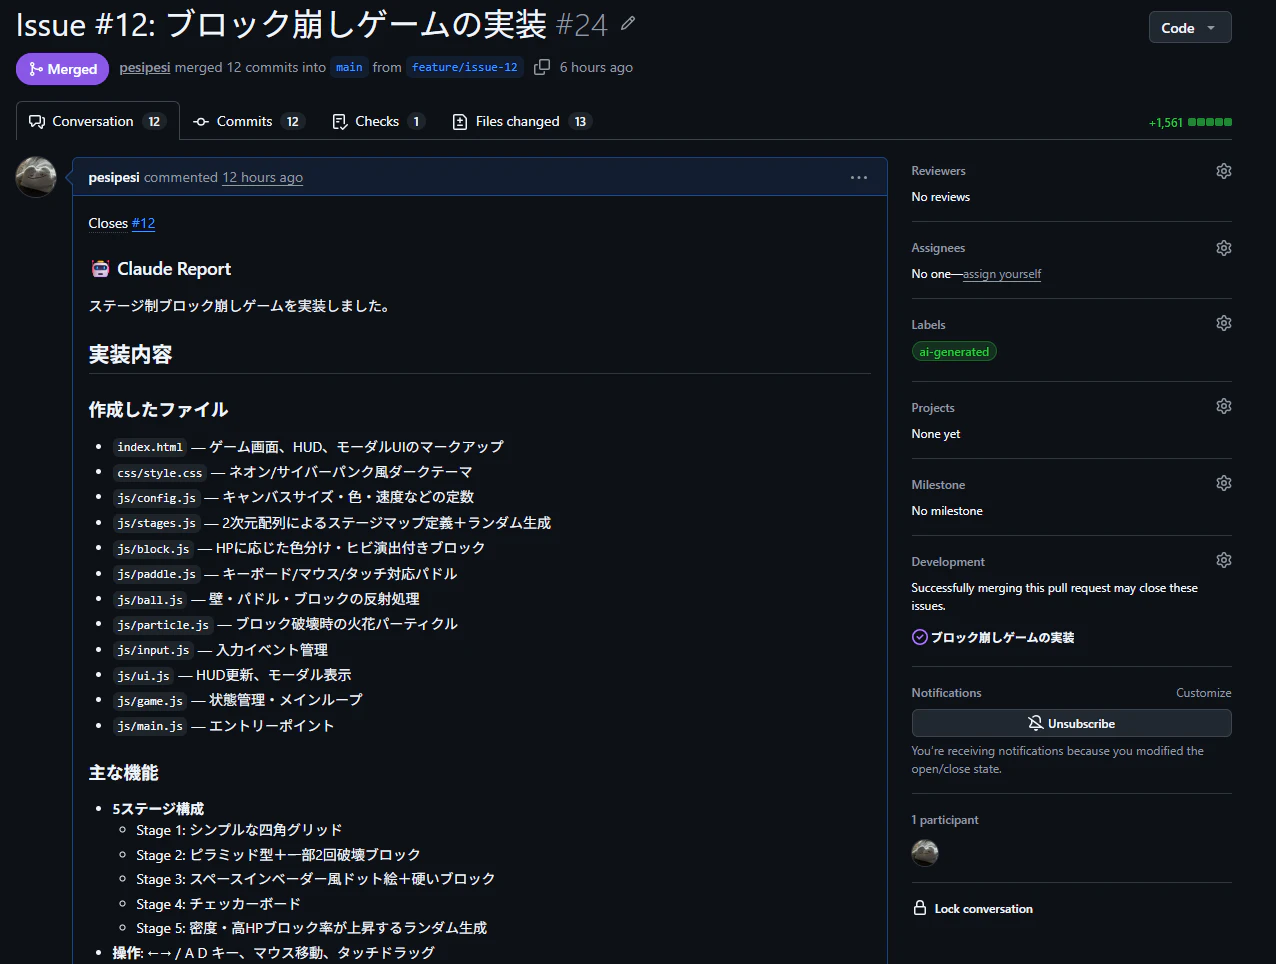
Task: Switch to the Conversation tab
Action: [97, 121]
